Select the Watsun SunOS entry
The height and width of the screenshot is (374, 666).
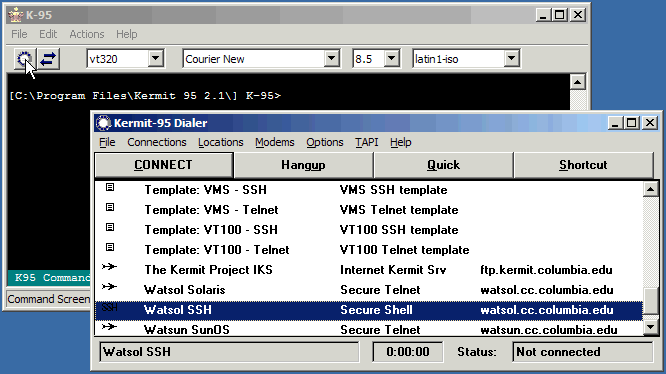369,329
